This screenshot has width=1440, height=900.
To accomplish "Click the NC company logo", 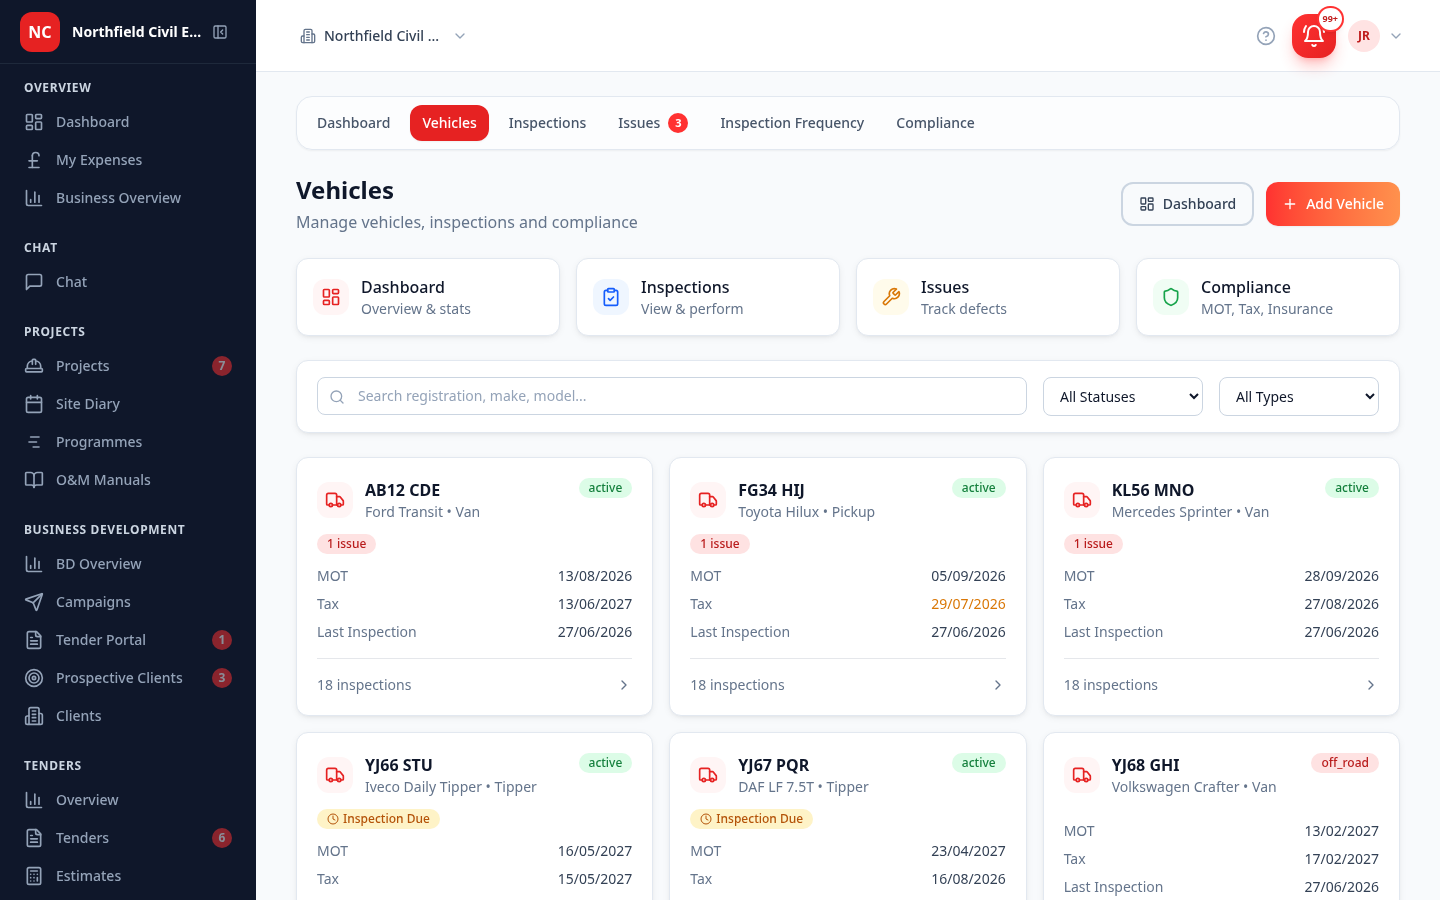I will point(40,32).
